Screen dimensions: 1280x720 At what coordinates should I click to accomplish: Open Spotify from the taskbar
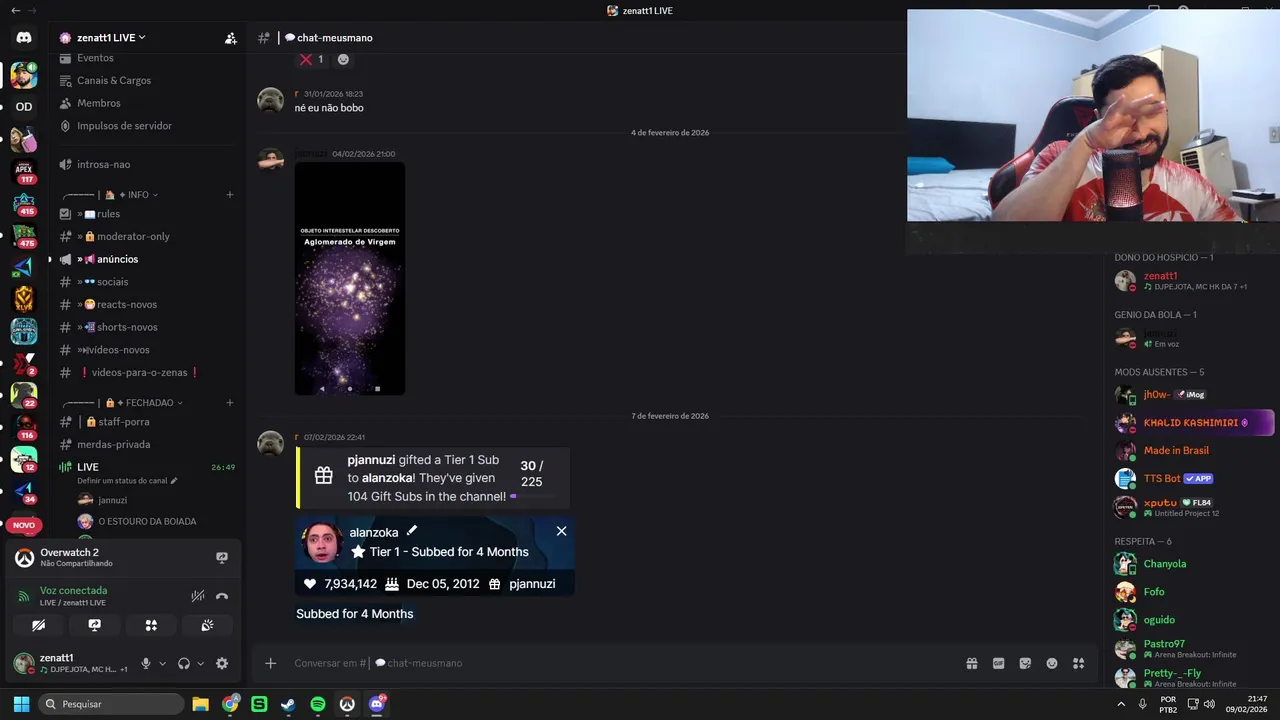(x=318, y=704)
